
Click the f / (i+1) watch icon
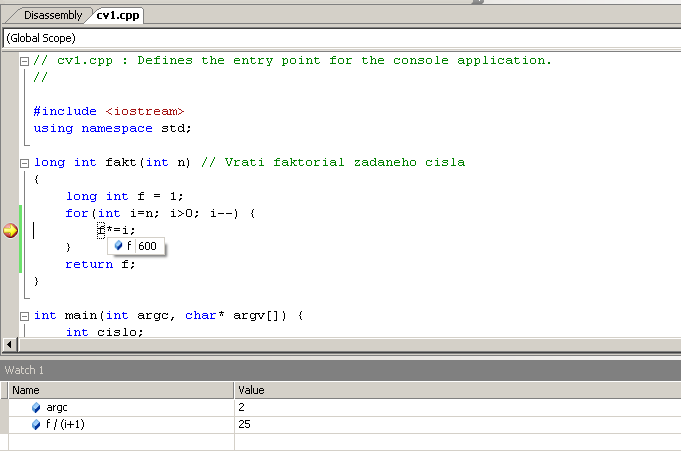click(36, 425)
